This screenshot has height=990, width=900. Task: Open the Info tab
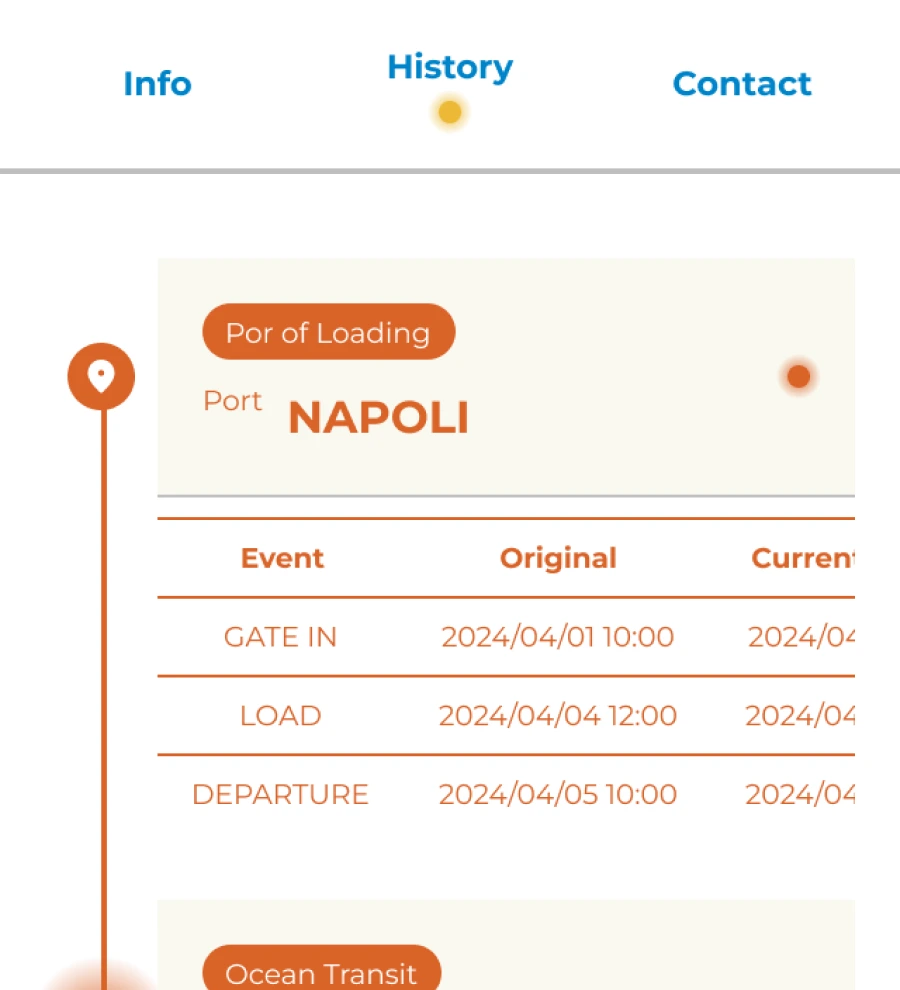(x=157, y=84)
